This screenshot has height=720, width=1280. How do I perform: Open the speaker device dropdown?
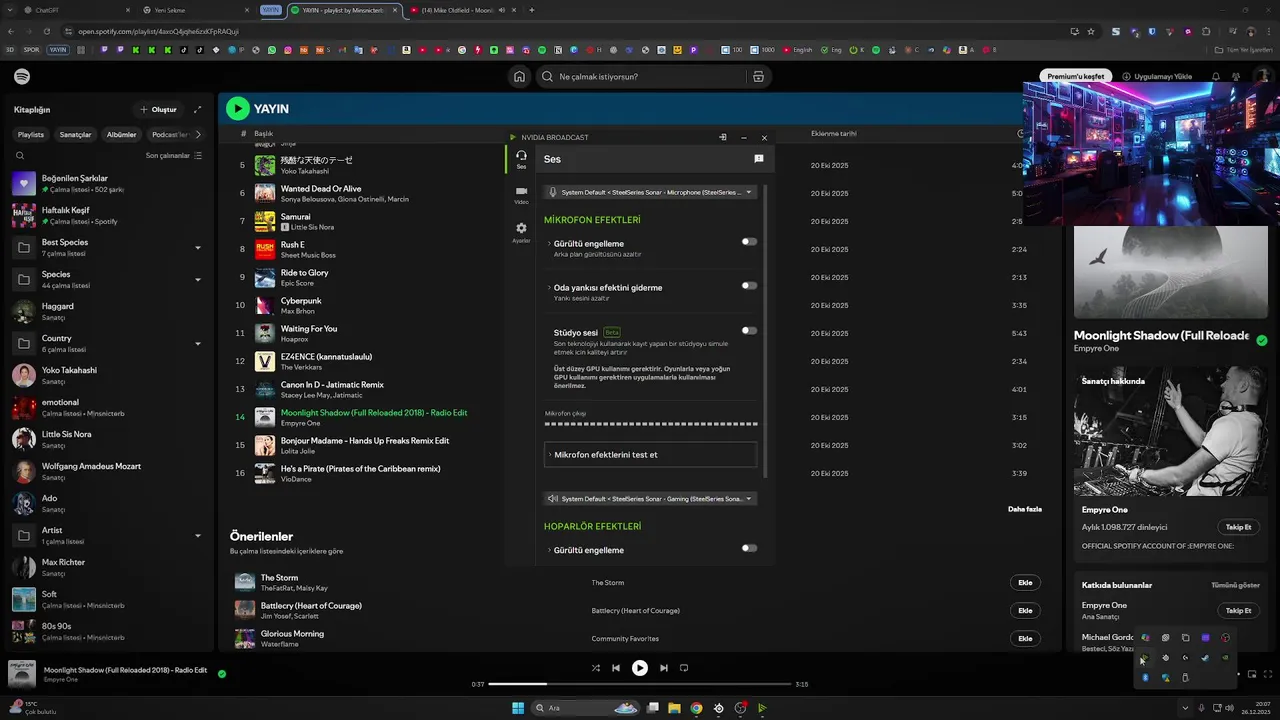tap(650, 498)
